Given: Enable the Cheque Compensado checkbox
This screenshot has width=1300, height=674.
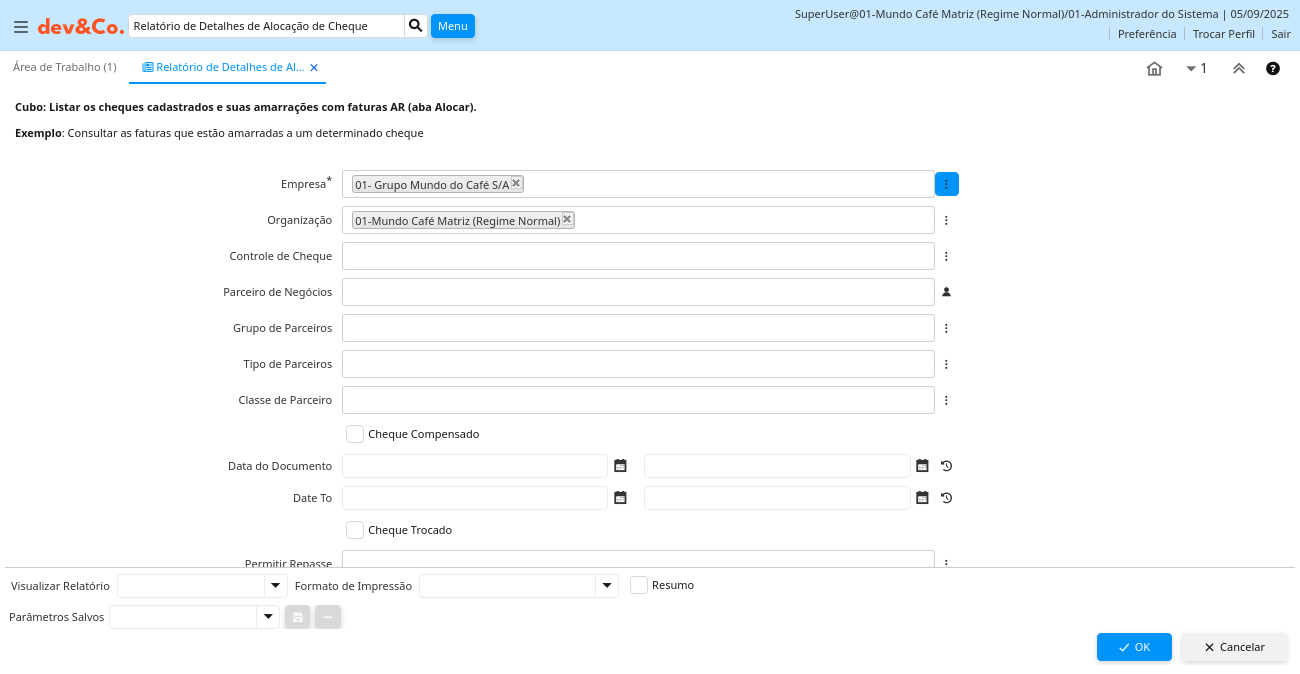Looking at the screenshot, I should point(355,434).
